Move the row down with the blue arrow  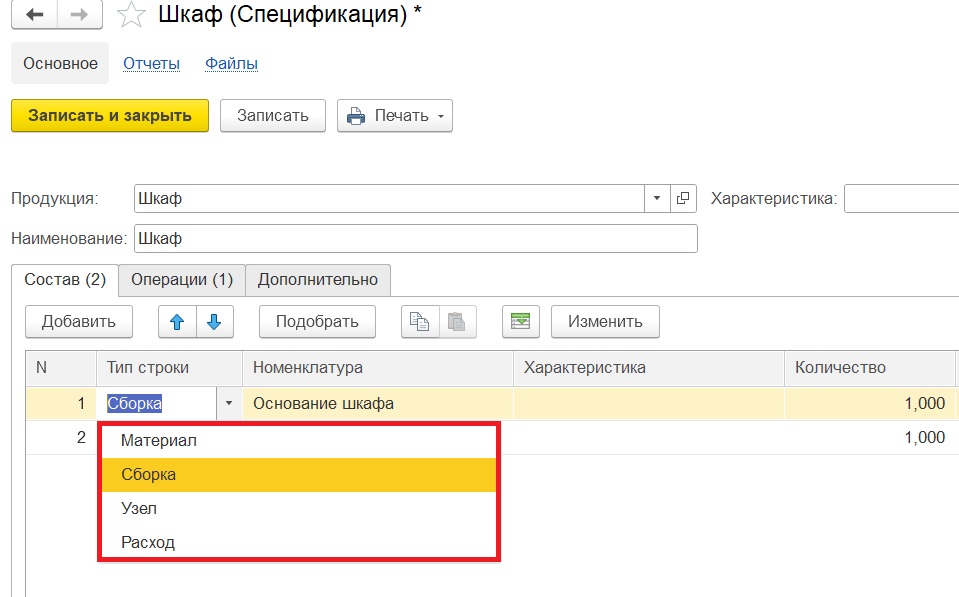[x=215, y=322]
